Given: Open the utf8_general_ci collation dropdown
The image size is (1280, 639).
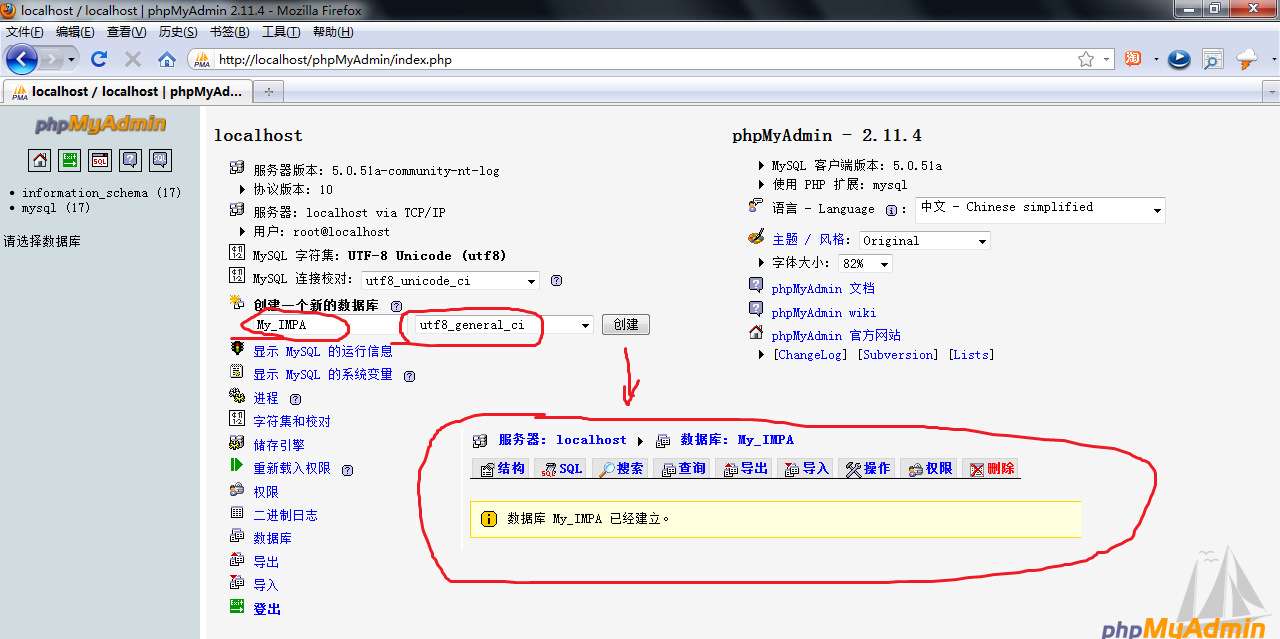Looking at the screenshot, I should pos(505,325).
